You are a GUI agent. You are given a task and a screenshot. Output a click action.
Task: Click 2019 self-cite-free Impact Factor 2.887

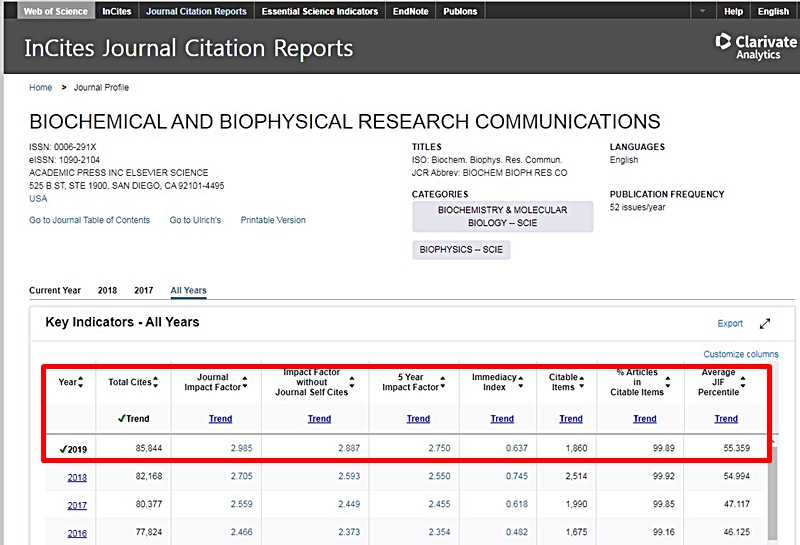[x=349, y=448]
